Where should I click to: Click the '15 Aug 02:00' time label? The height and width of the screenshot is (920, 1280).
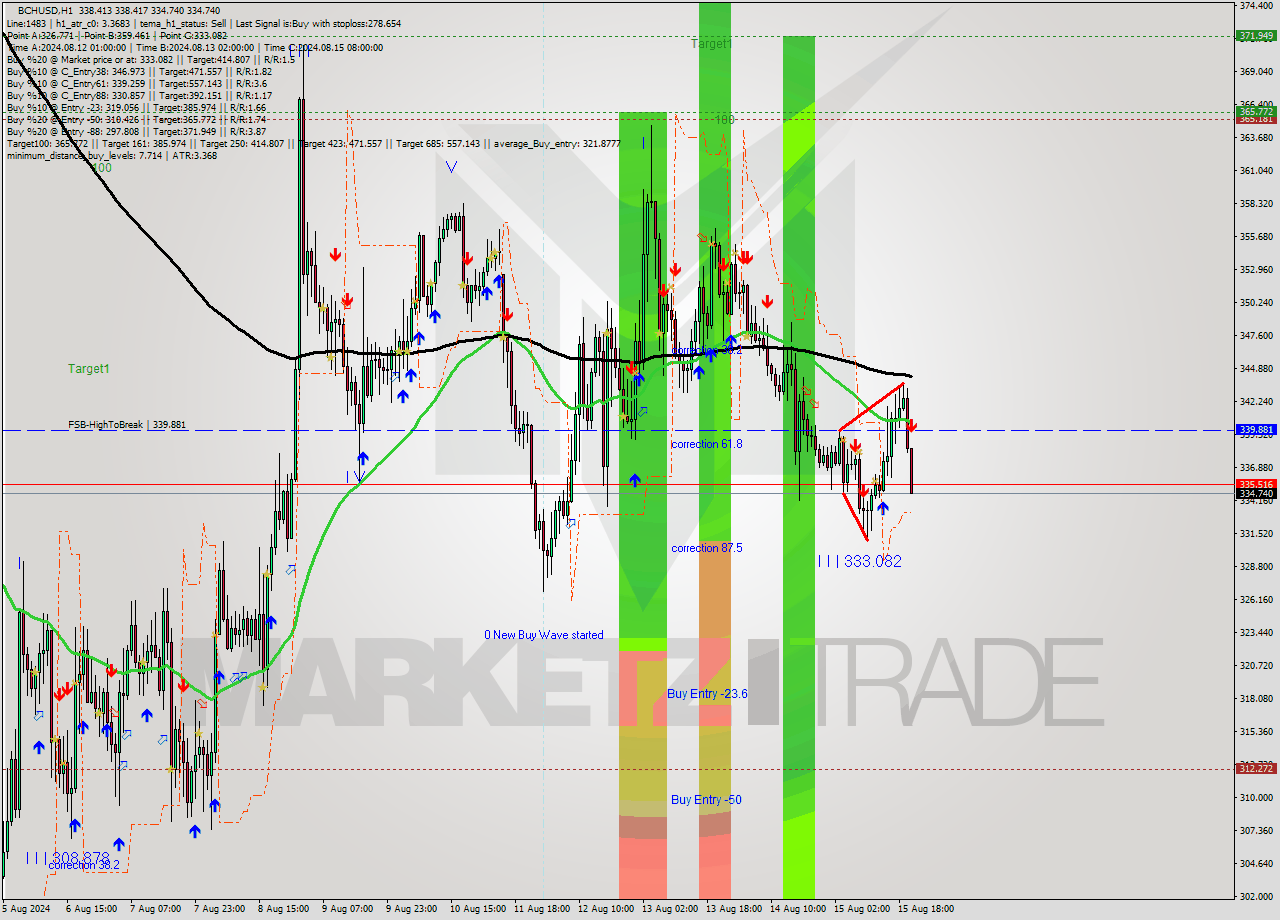point(862,909)
